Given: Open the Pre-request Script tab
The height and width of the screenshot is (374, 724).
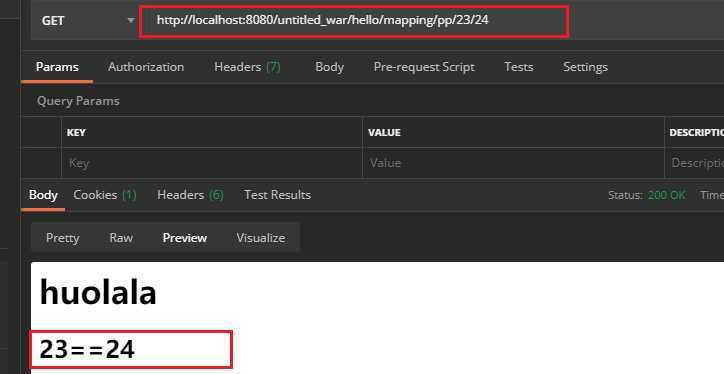Looking at the screenshot, I should (x=424, y=67).
